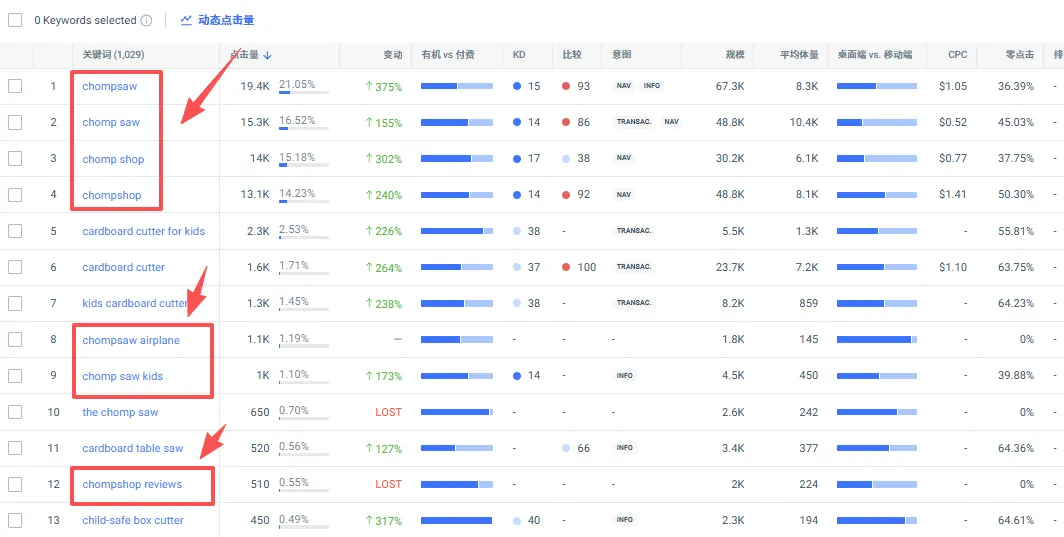Viewport: 1064px width, 537px height.
Task: Click KD value 40 in child-safe row
Action: 534,521
